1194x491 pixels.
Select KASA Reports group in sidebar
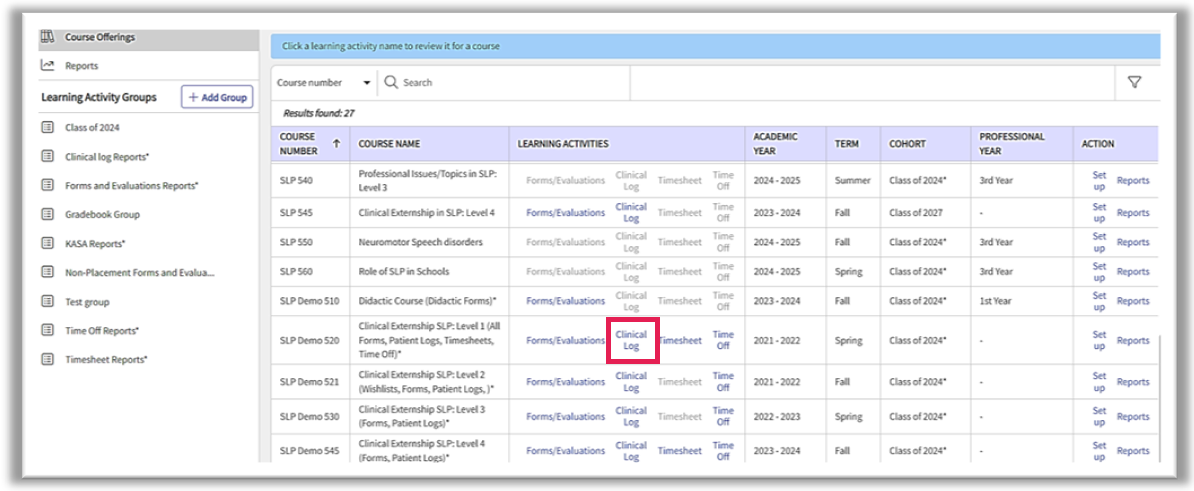(95, 243)
